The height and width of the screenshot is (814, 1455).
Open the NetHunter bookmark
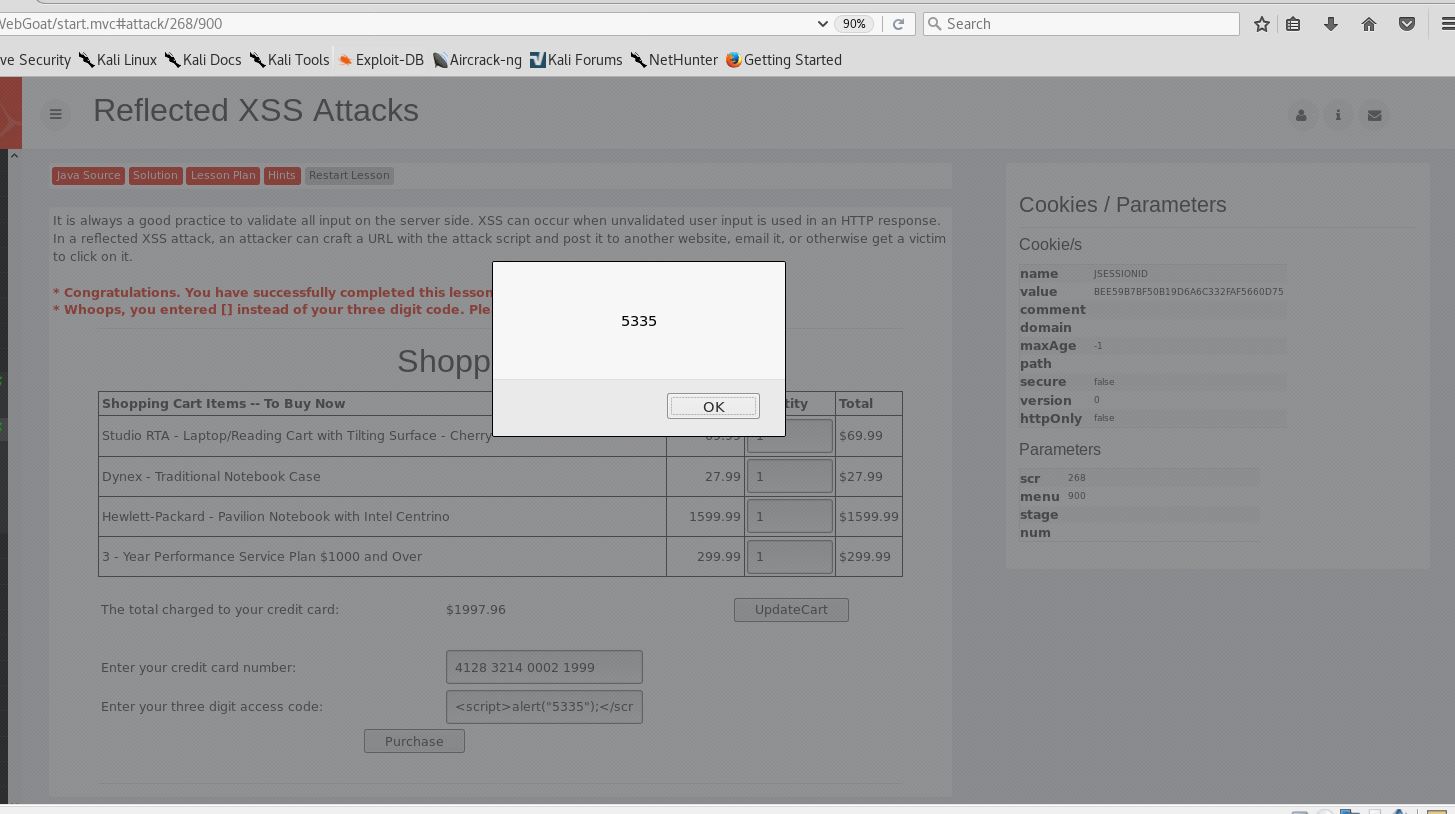click(674, 60)
